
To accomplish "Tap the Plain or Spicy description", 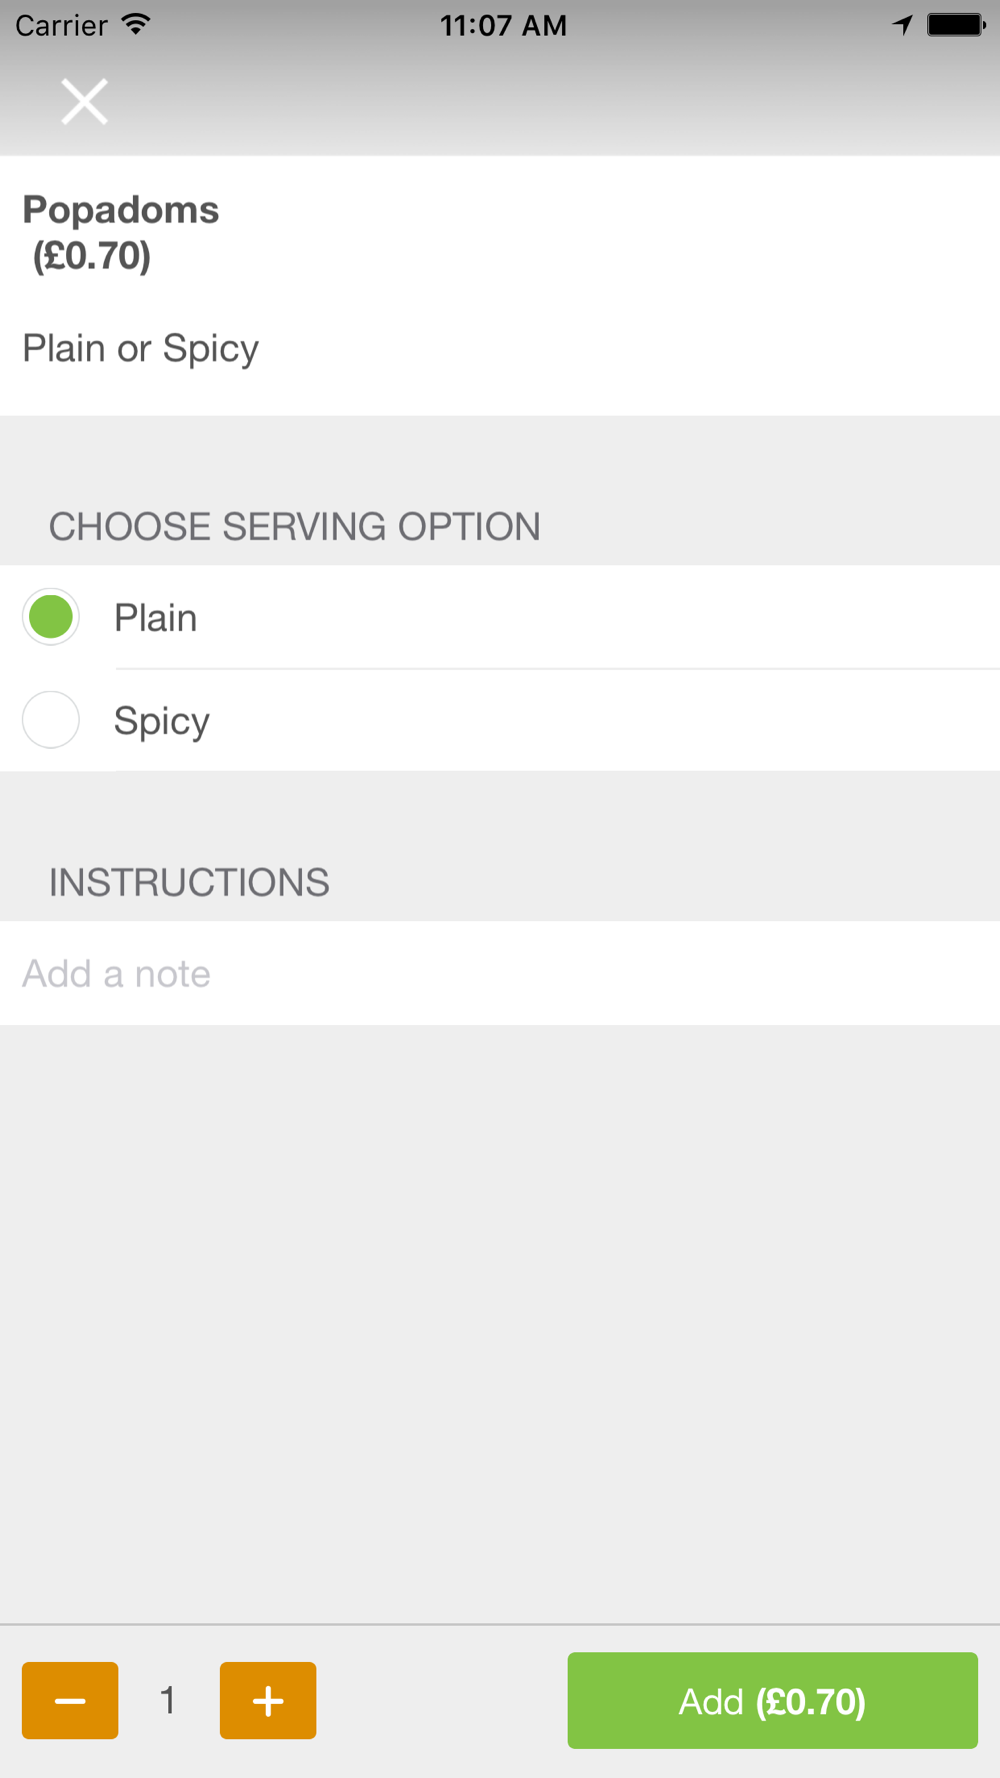I will (x=141, y=349).
